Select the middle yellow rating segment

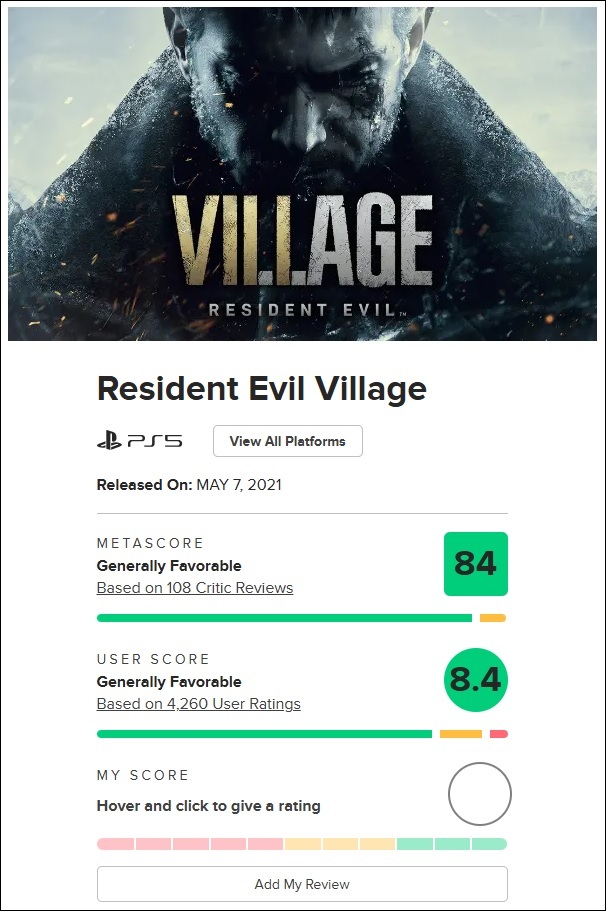341,844
